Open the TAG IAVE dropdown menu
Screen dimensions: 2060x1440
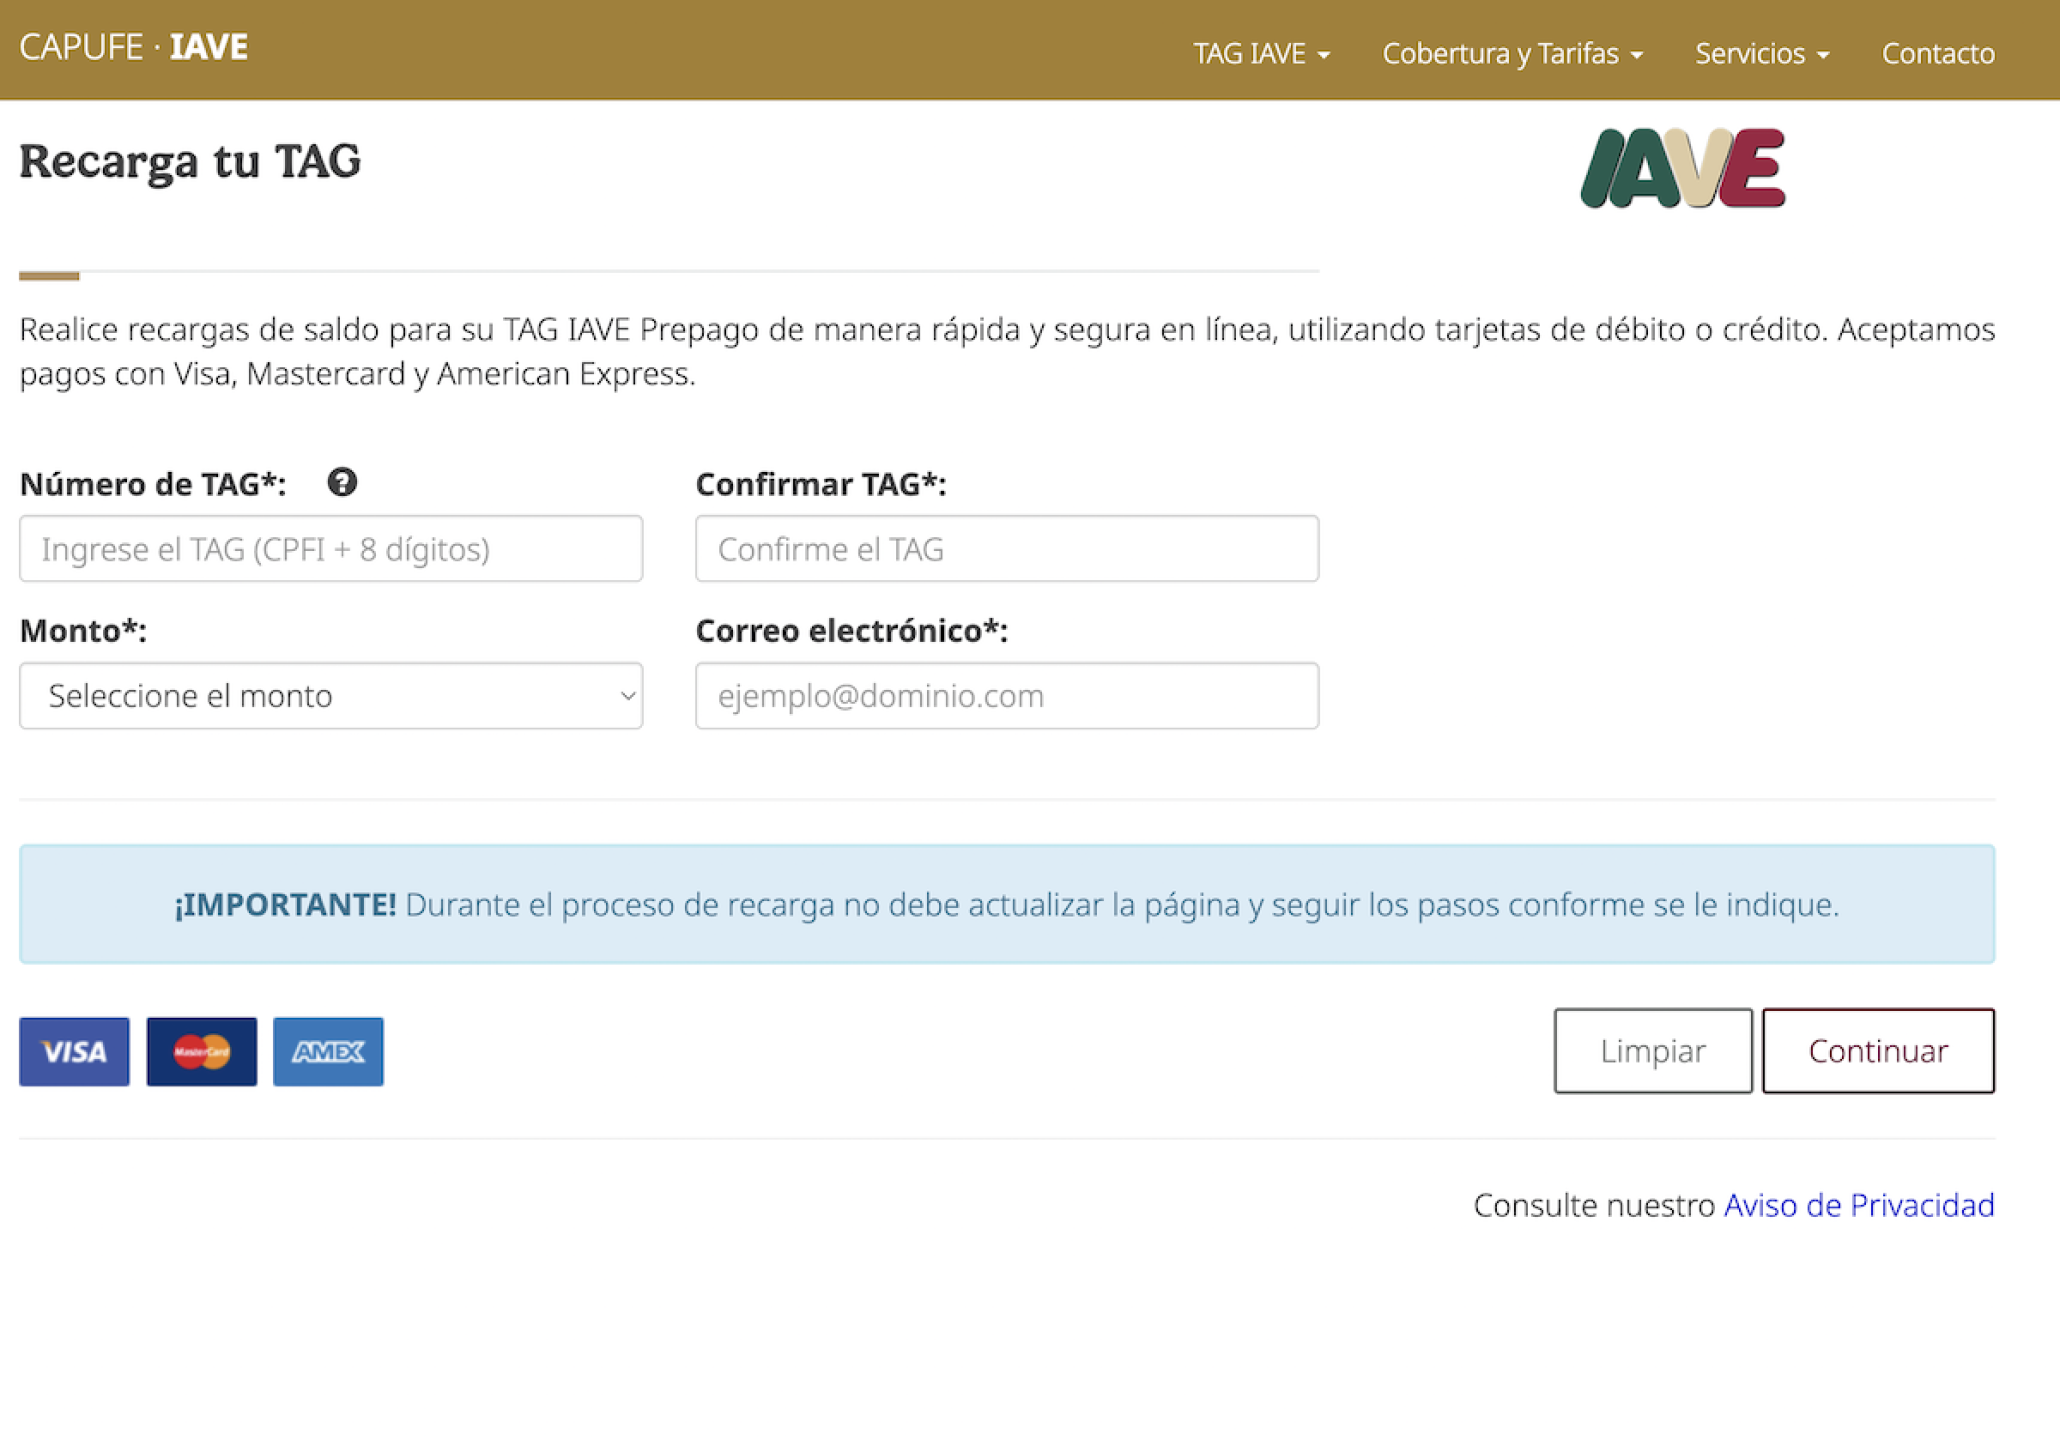coord(1261,53)
